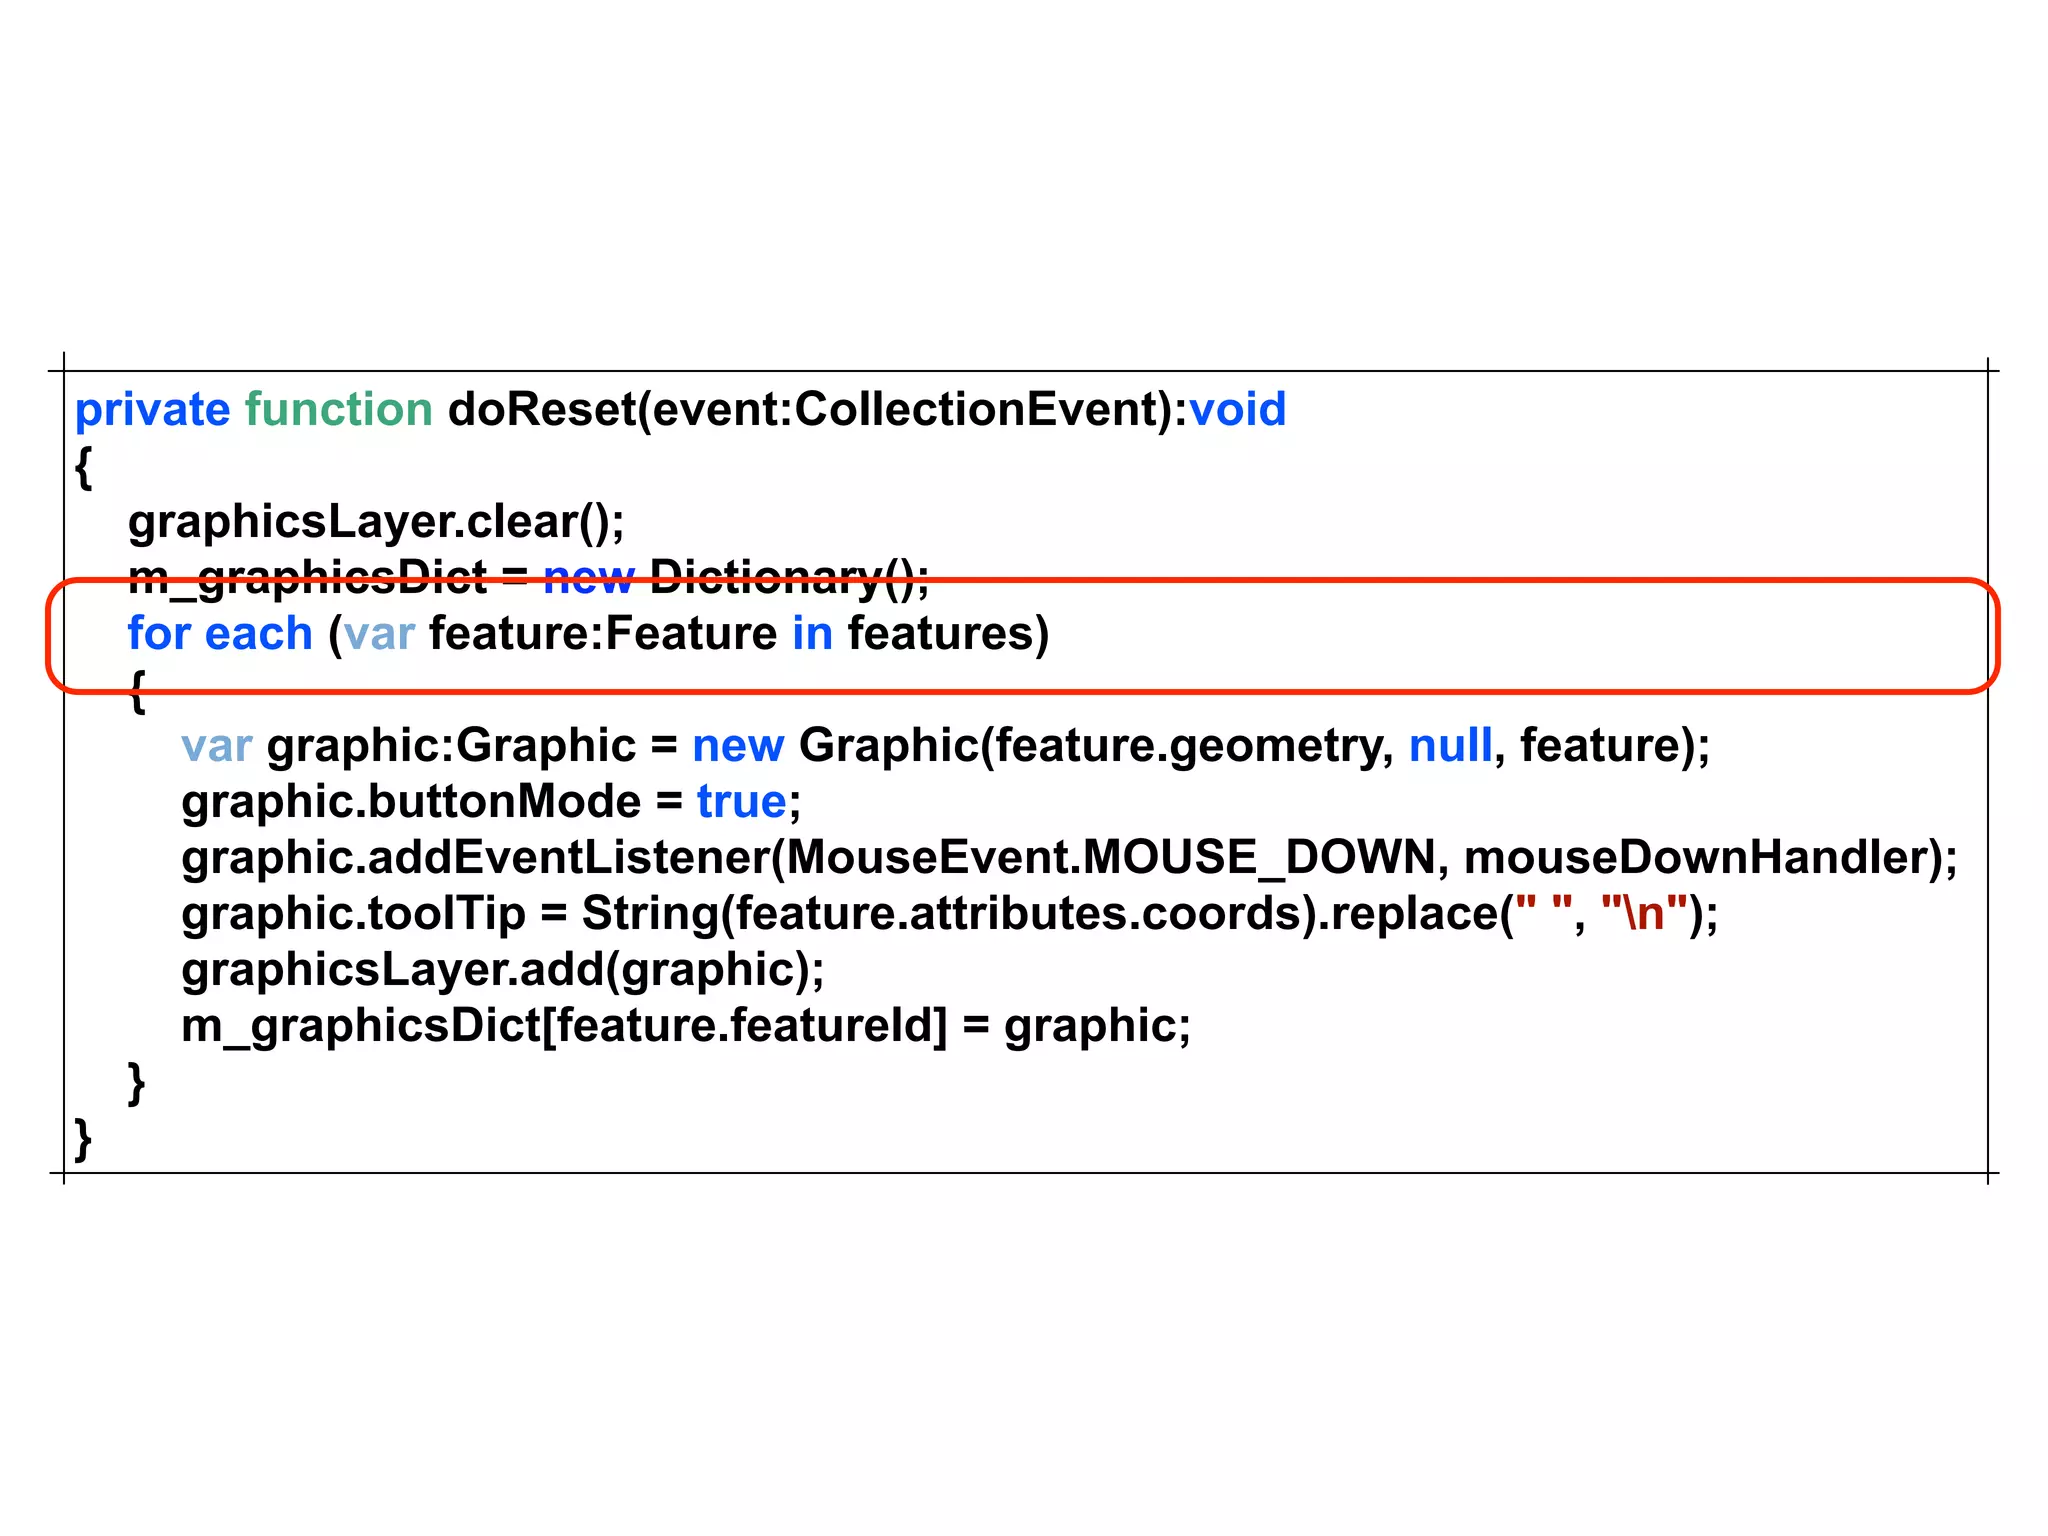This screenshot has width=2048, height=1536.
Task: Click the 'for each (var feature:Feature in features)' line
Action: point(588,634)
